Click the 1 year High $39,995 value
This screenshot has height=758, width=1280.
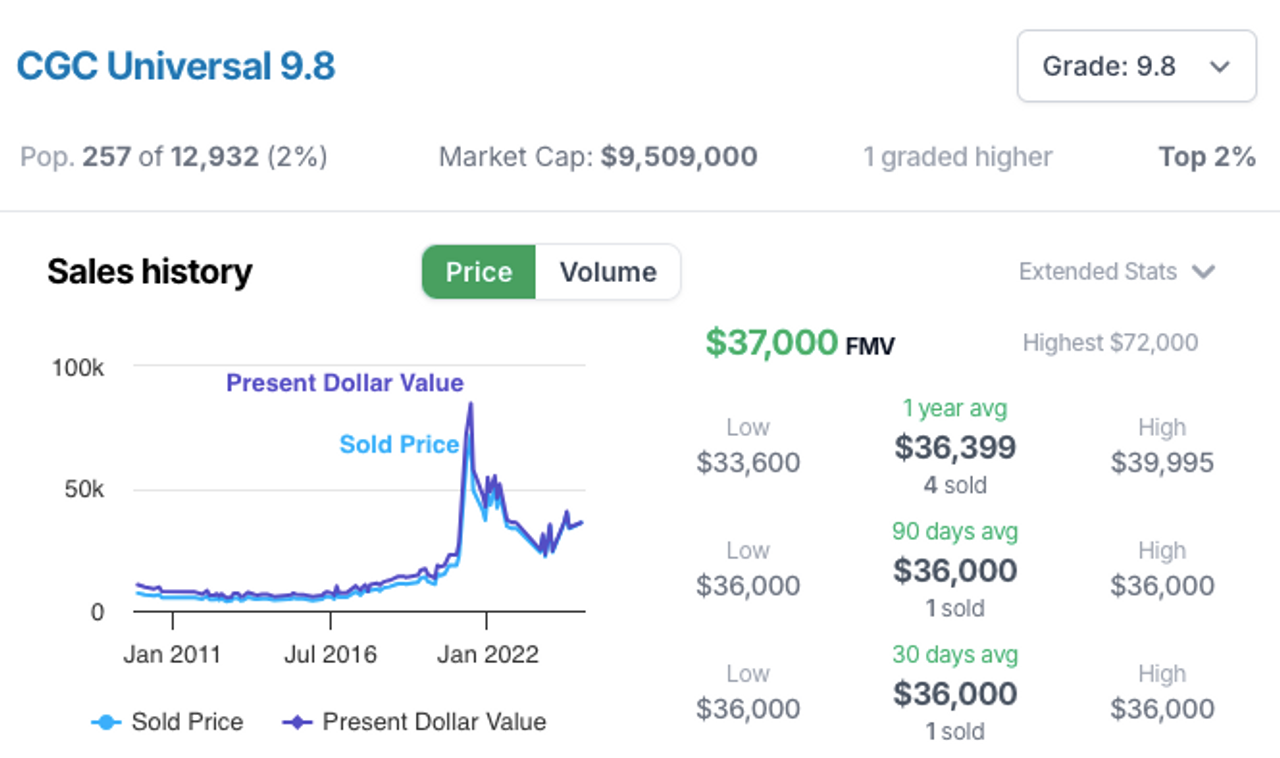pos(1162,462)
